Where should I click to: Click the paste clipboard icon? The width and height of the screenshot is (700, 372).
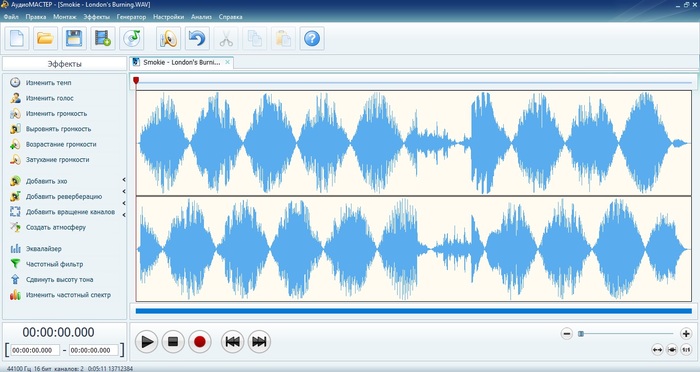283,38
